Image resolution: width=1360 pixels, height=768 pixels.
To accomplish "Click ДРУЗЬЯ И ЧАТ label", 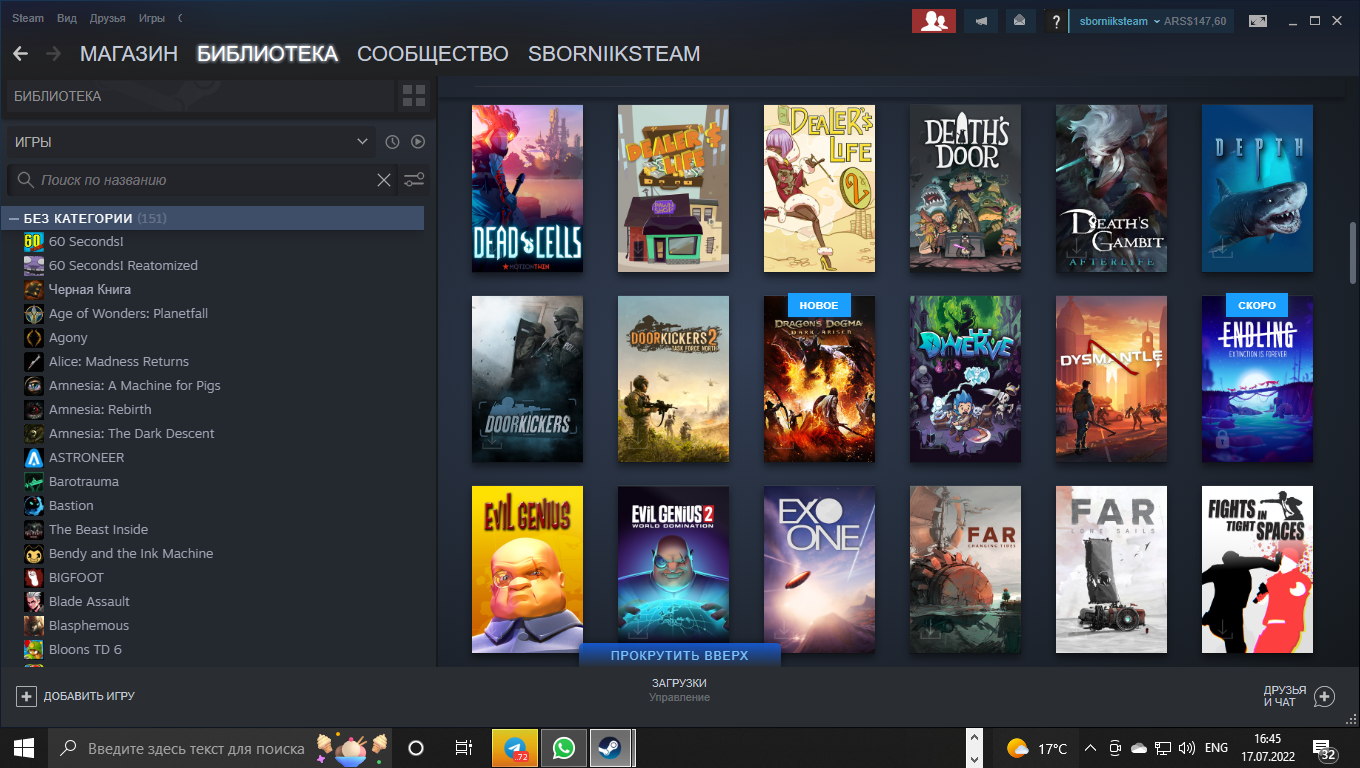I will tap(1285, 696).
